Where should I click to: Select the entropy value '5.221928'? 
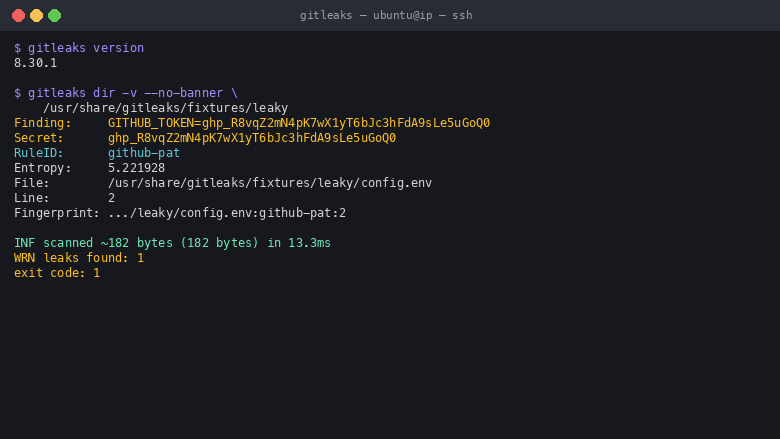coord(137,168)
